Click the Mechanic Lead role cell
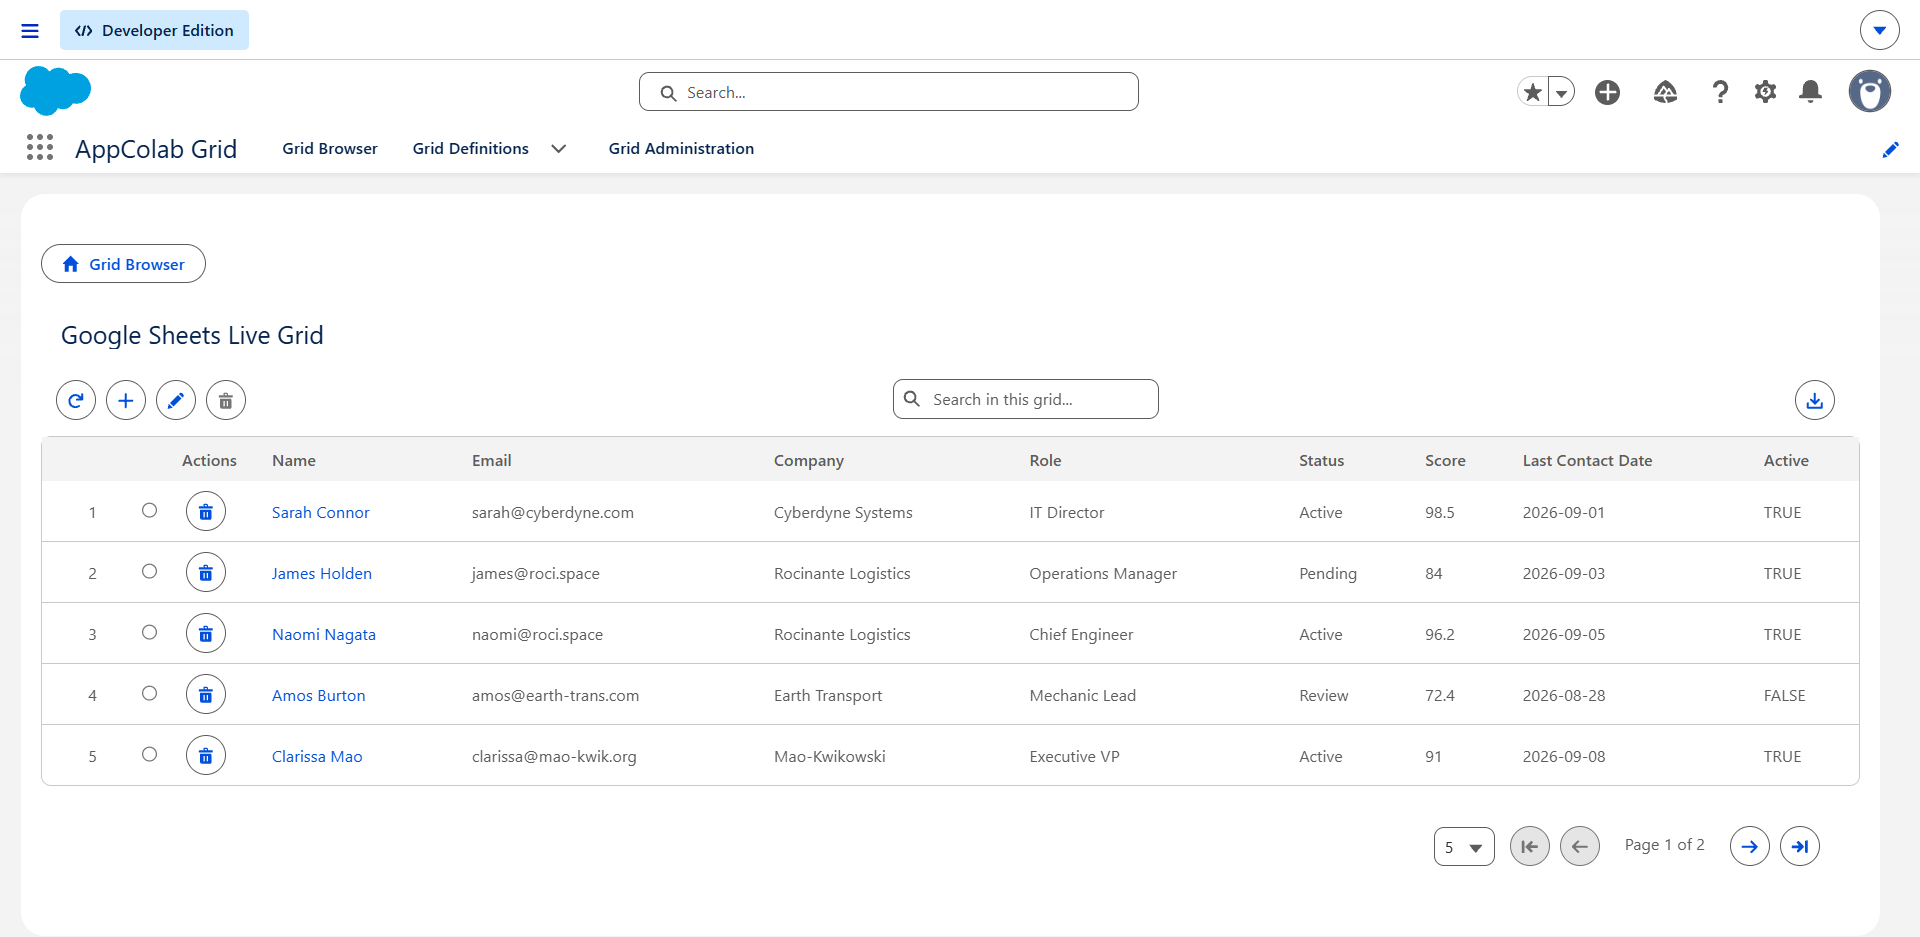Screen dimensions: 1920x937 (x=1083, y=695)
